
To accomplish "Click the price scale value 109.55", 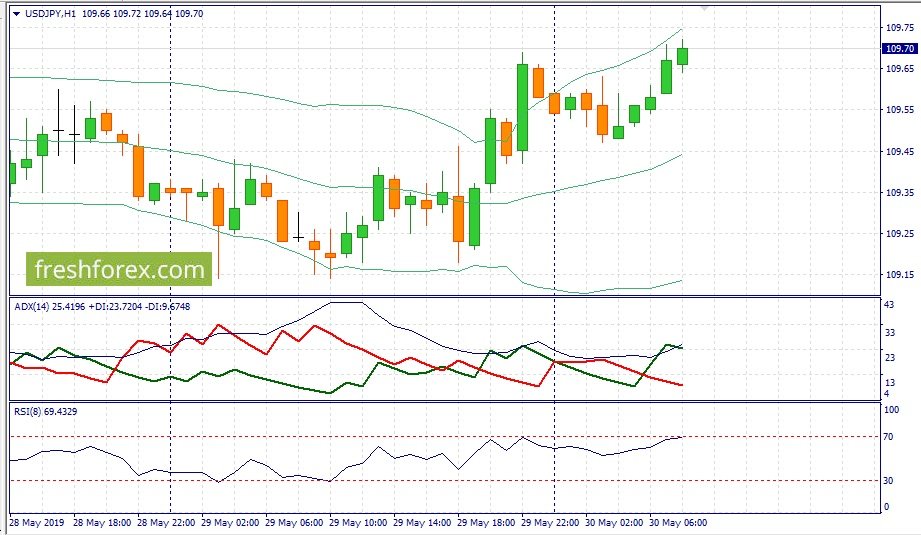I will click(900, 110).
